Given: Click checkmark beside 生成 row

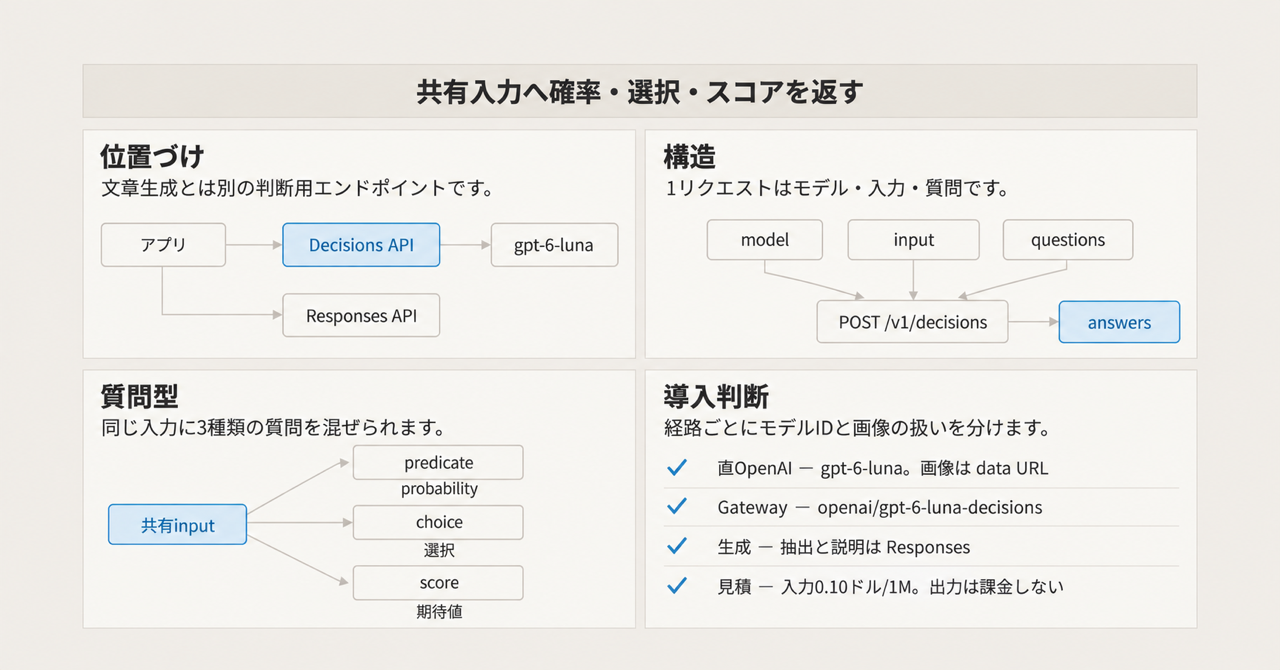Looking at the screenshot, I should tap(677, 547).
